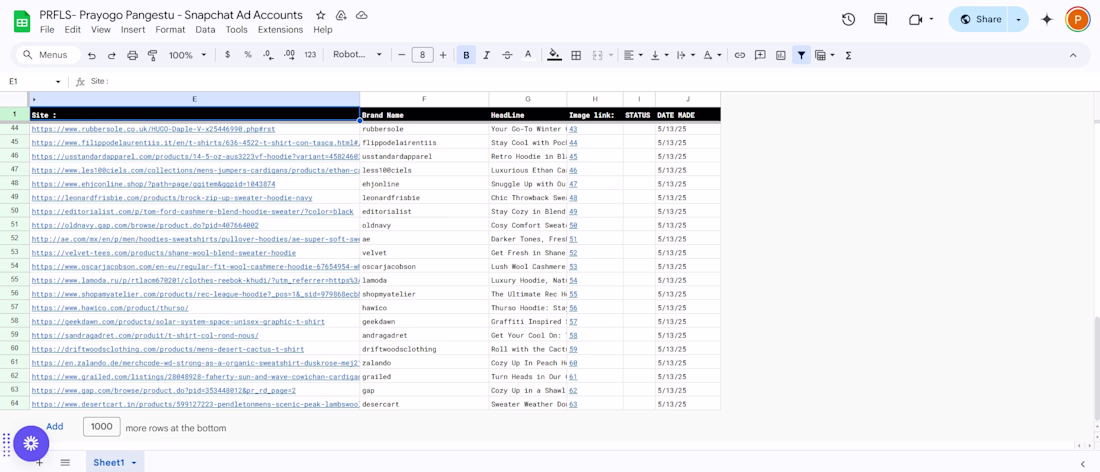Open the zoom level dropdown
The height and width of the screenshot is (472, 1100).
click(188, 55)
